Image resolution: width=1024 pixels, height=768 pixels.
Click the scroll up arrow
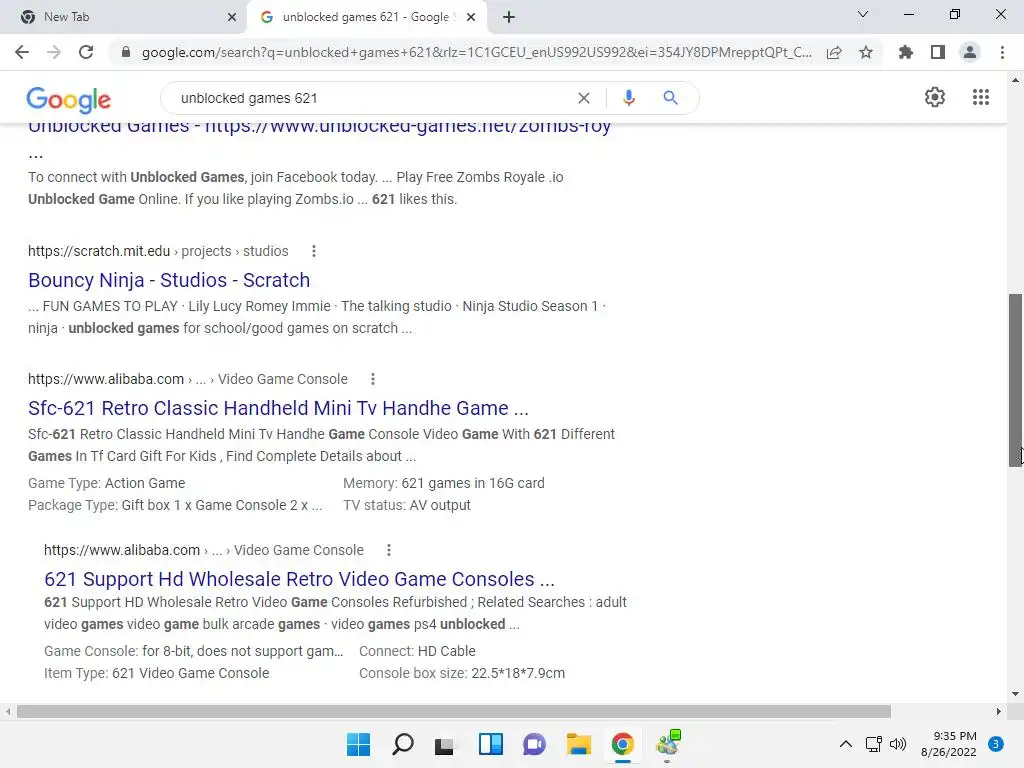pyautogui.click(x=1015, y=80)
